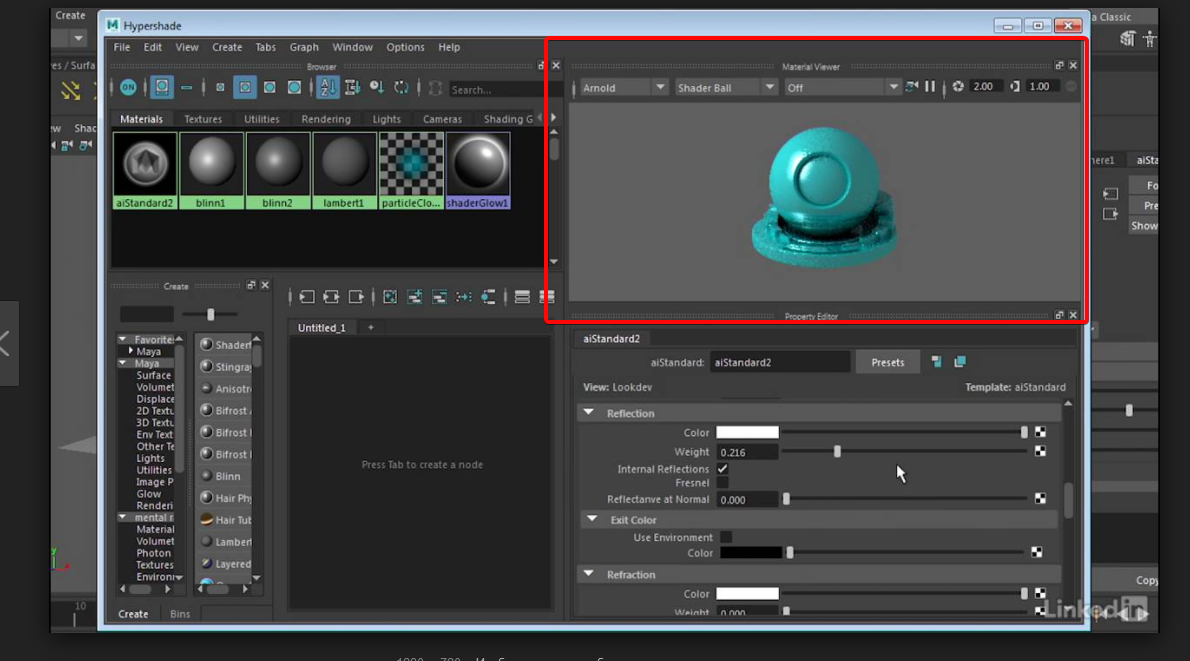Open the Tabs menu in Hypershade
This screenshot has height=661, width=1190.
[x=266, y=47]
